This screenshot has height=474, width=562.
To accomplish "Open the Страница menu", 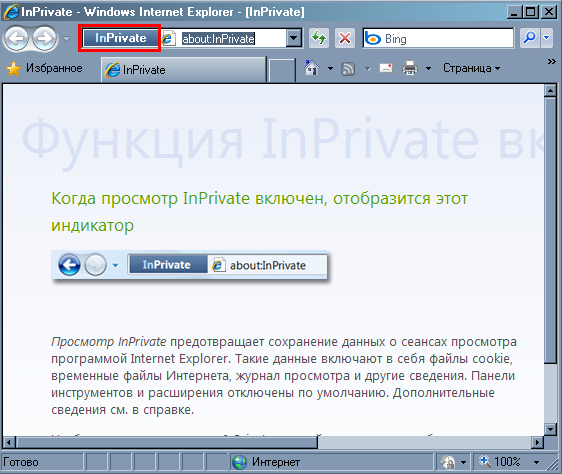I will pos(471,68).
